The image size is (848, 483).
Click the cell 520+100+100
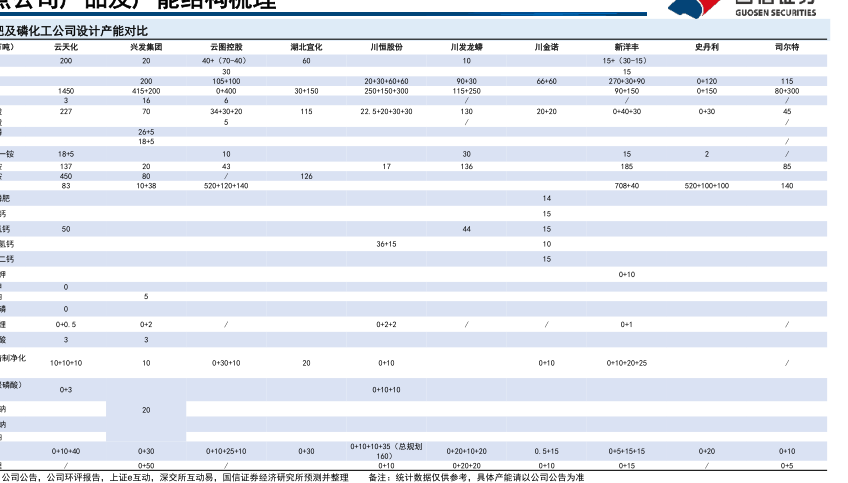[706, 186]
